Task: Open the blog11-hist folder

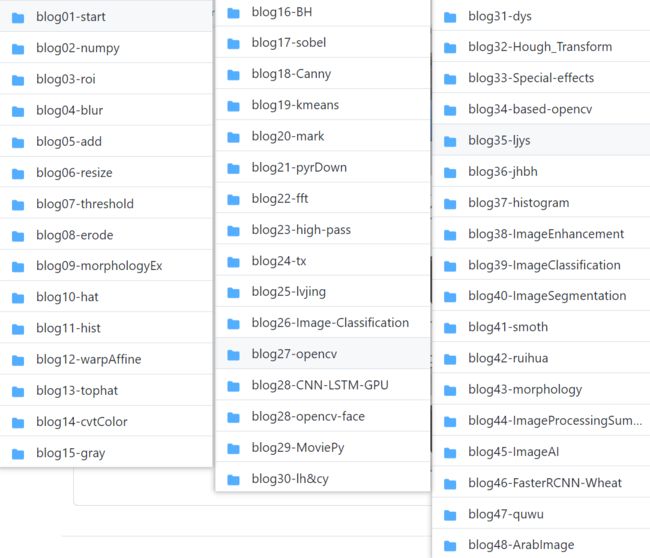Action: [106, 328]
